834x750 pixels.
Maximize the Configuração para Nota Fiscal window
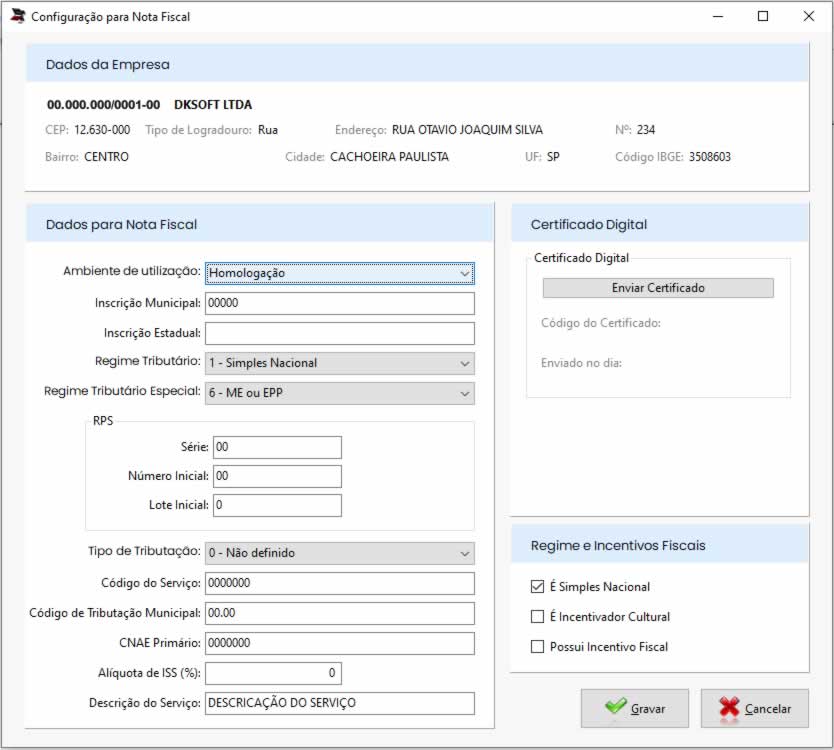[763, 16]
